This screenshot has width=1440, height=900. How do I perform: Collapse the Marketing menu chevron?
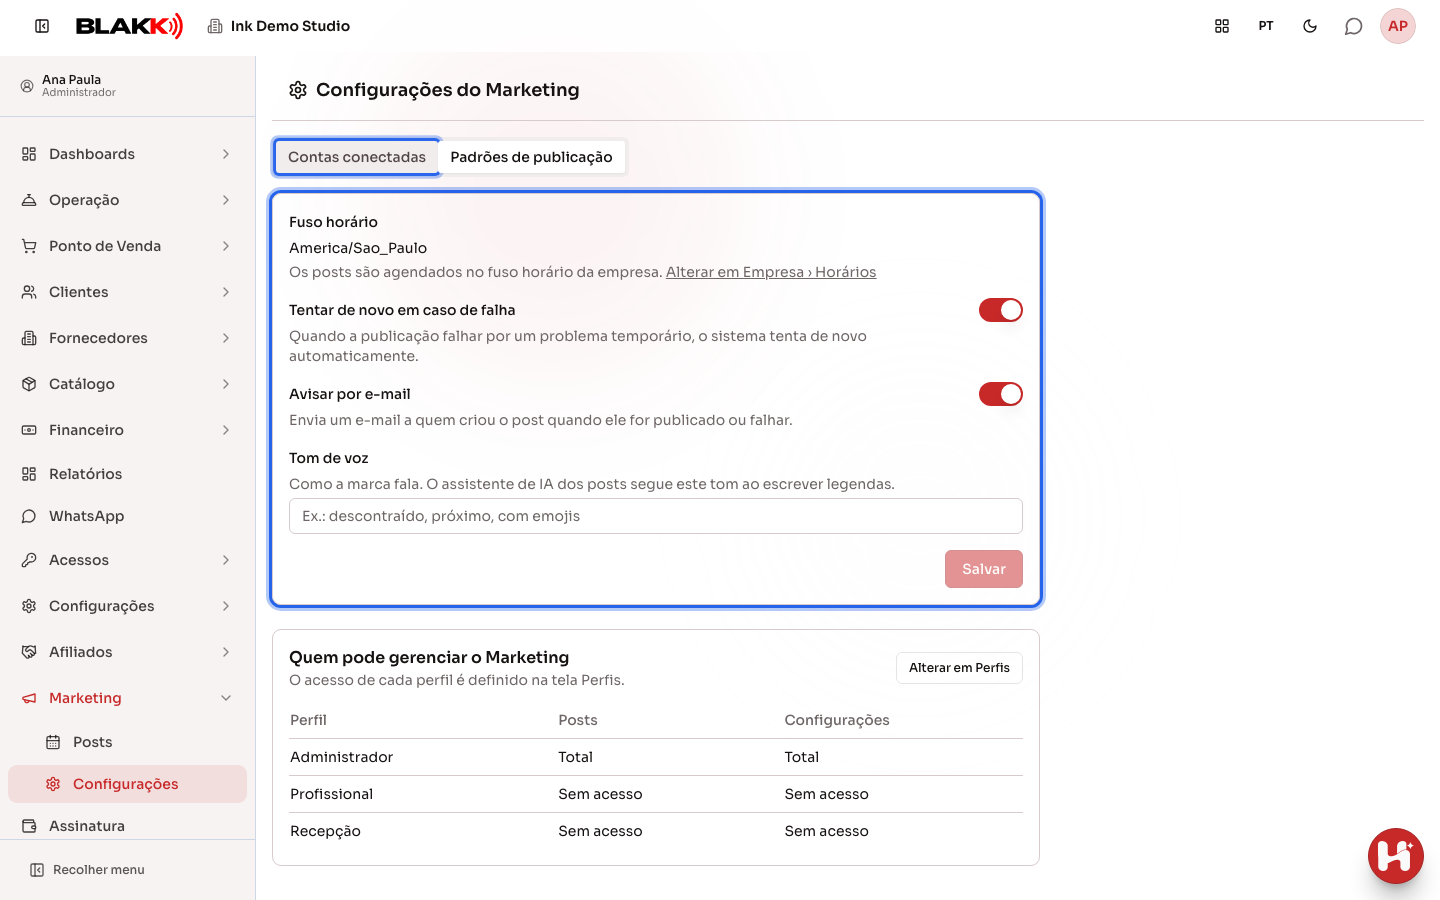[226, 698]
